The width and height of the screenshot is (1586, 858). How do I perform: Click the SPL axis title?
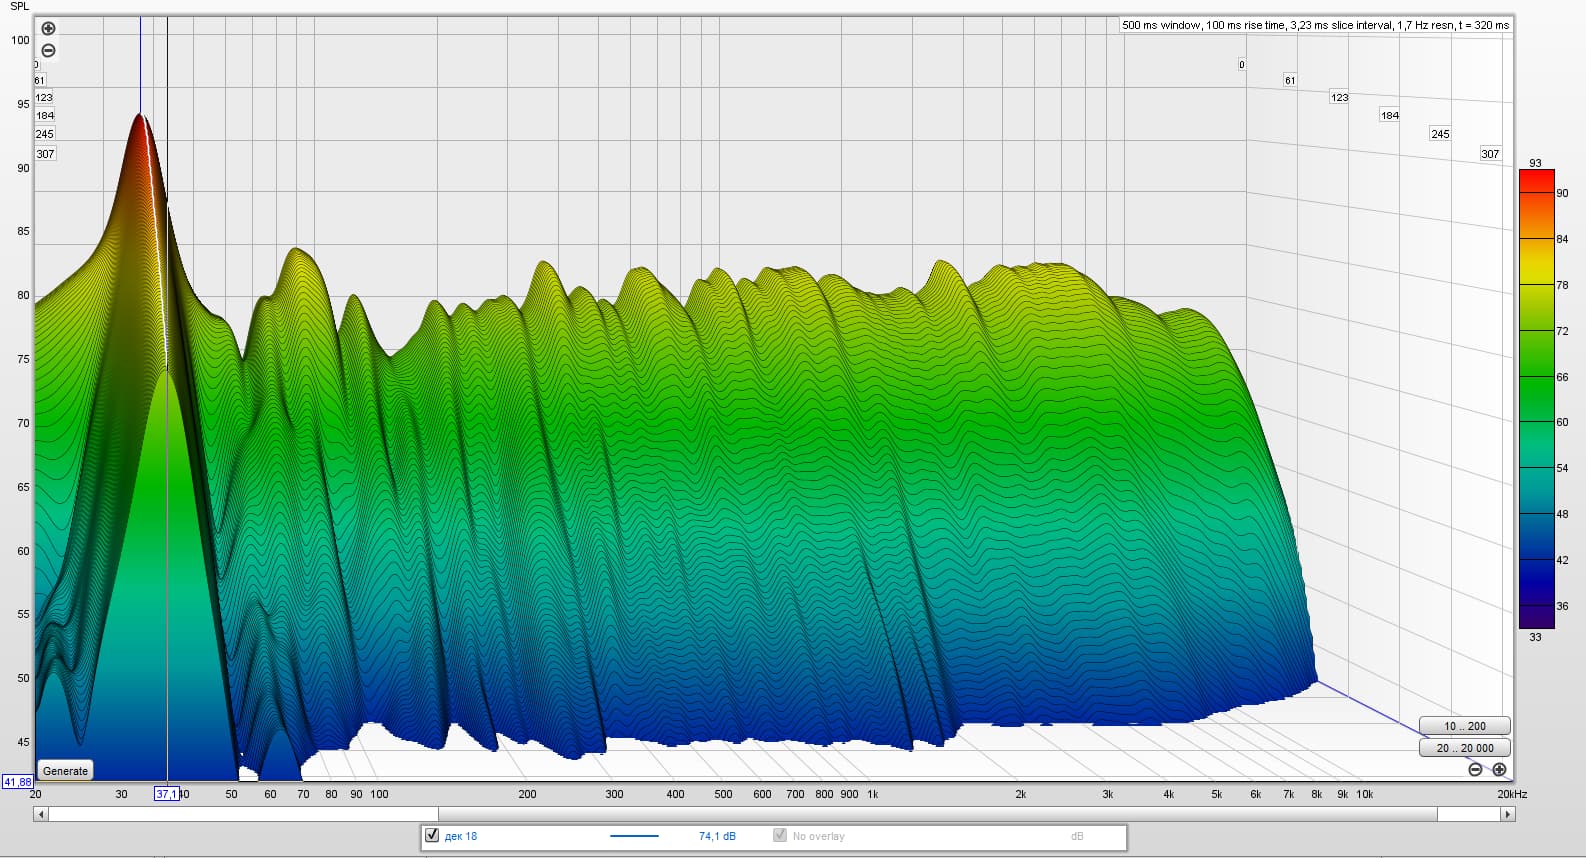20,6
